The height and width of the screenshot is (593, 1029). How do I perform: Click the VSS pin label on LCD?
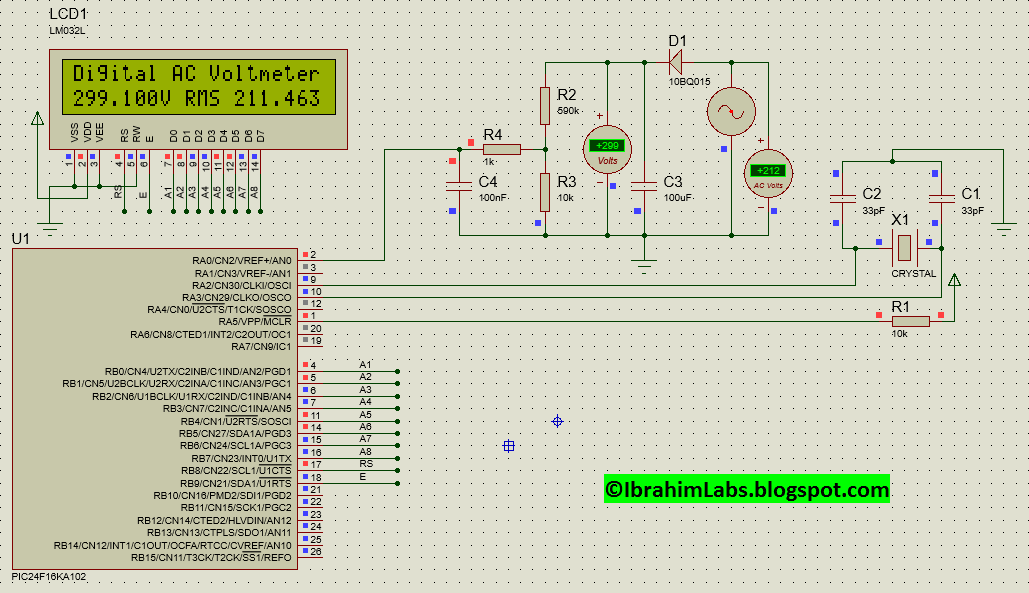click(x=74, y=133)
